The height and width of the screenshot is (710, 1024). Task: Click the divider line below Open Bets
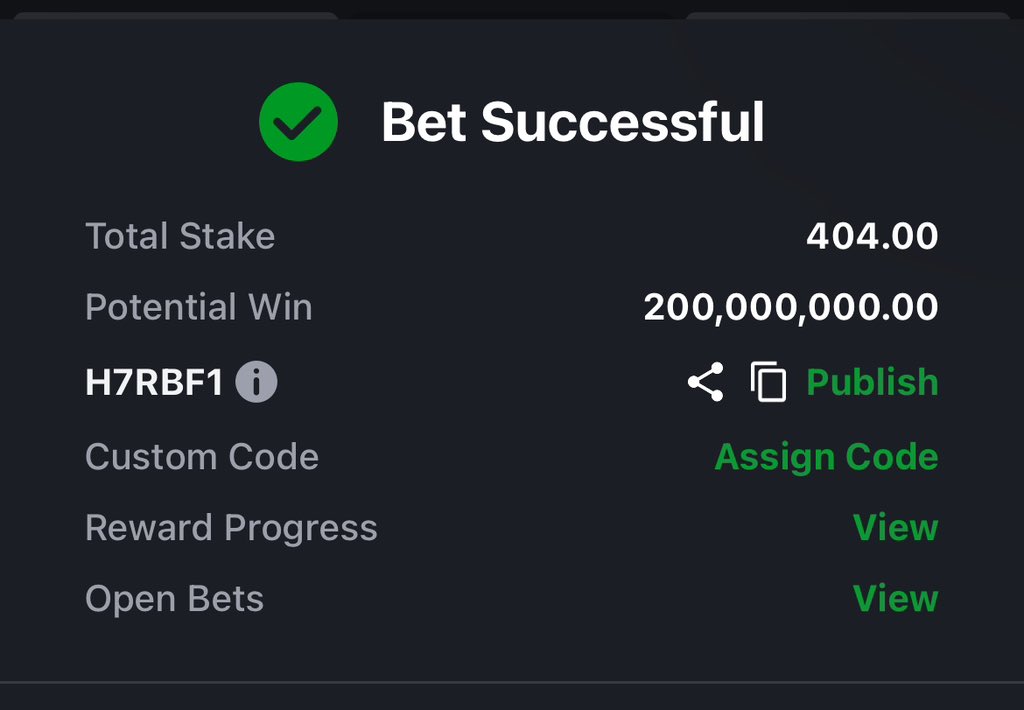[512, 683]
